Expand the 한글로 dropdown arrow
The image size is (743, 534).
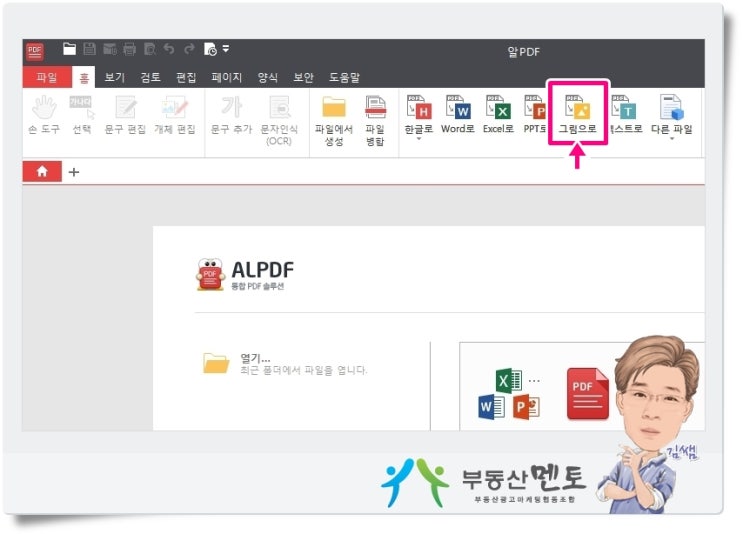coord(419,139)
